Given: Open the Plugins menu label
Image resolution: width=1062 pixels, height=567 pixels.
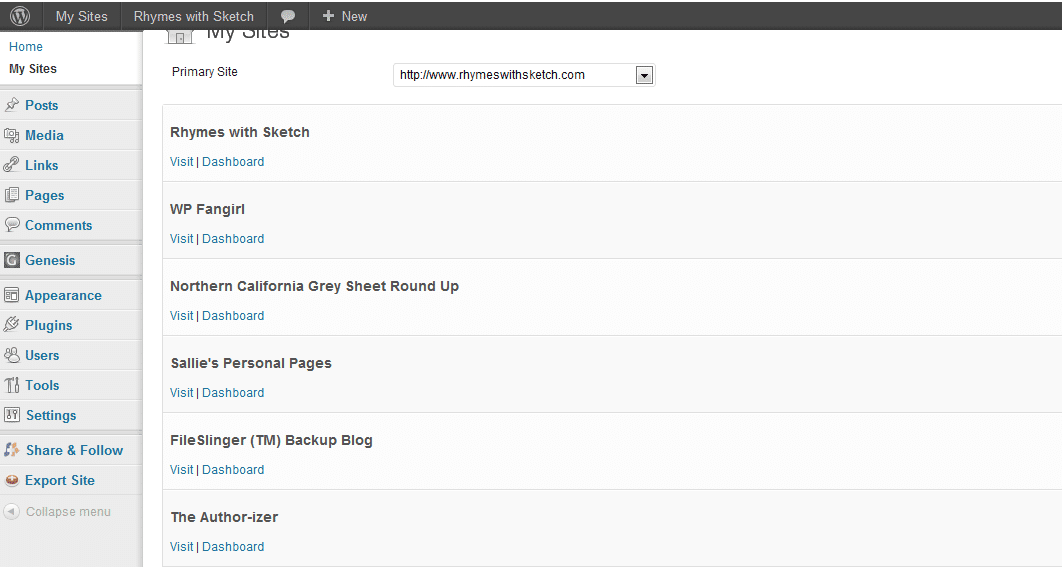Looking at the screenshot, I should (x=48, y=325).
